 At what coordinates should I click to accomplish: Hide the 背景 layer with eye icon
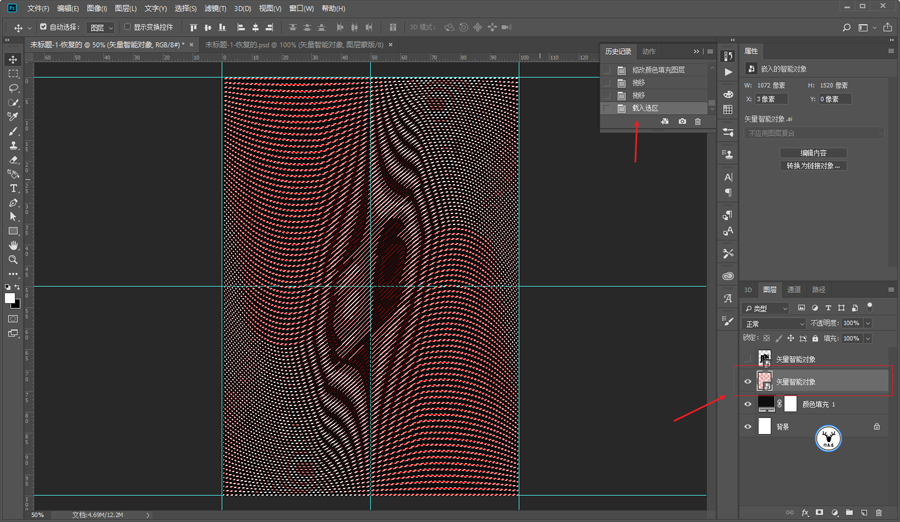(748, 427)
